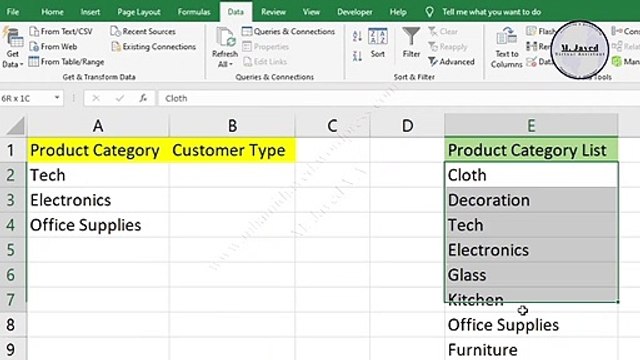Select column D header
Viewport: 640px width, 360px height.
[407, 126]
